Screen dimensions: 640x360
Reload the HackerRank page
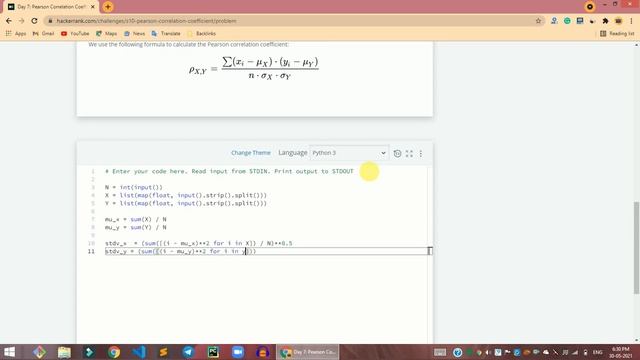click(x=34, y=21)
